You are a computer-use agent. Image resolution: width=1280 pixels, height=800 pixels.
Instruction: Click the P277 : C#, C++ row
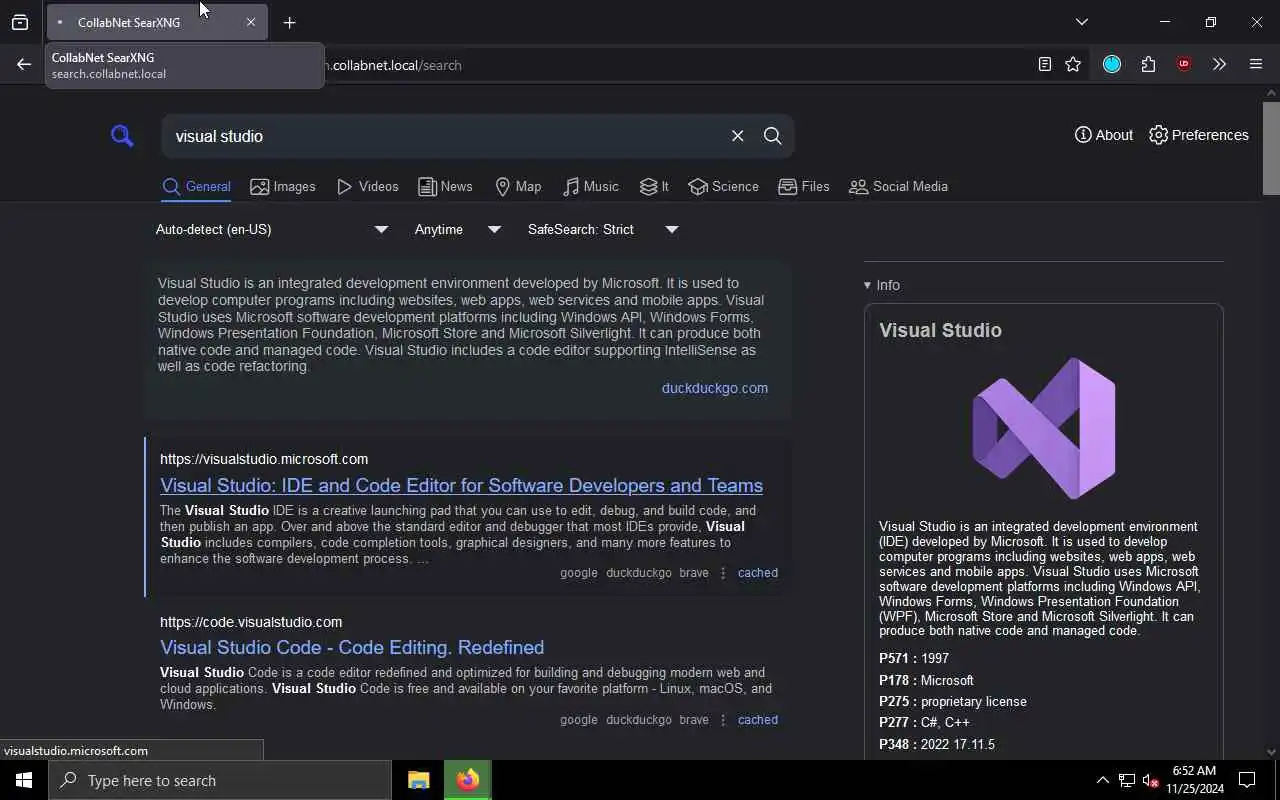click(925, 722)
